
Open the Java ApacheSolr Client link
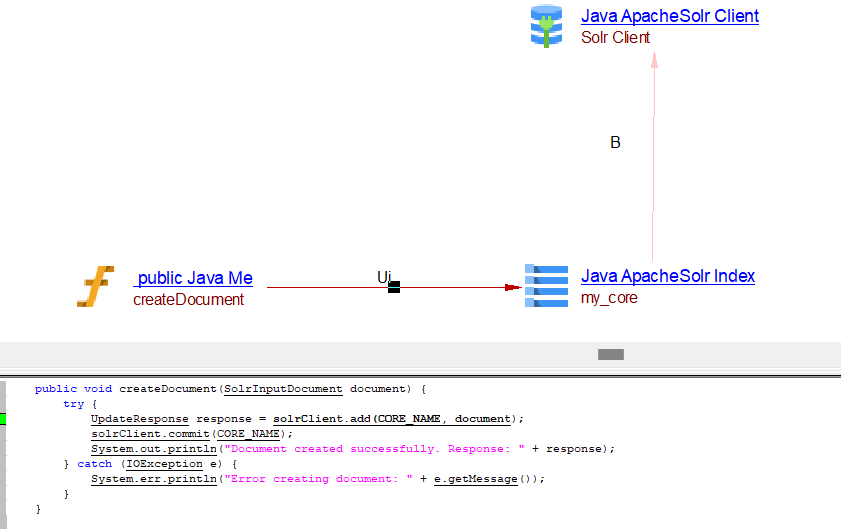click(x=669, y=16)
